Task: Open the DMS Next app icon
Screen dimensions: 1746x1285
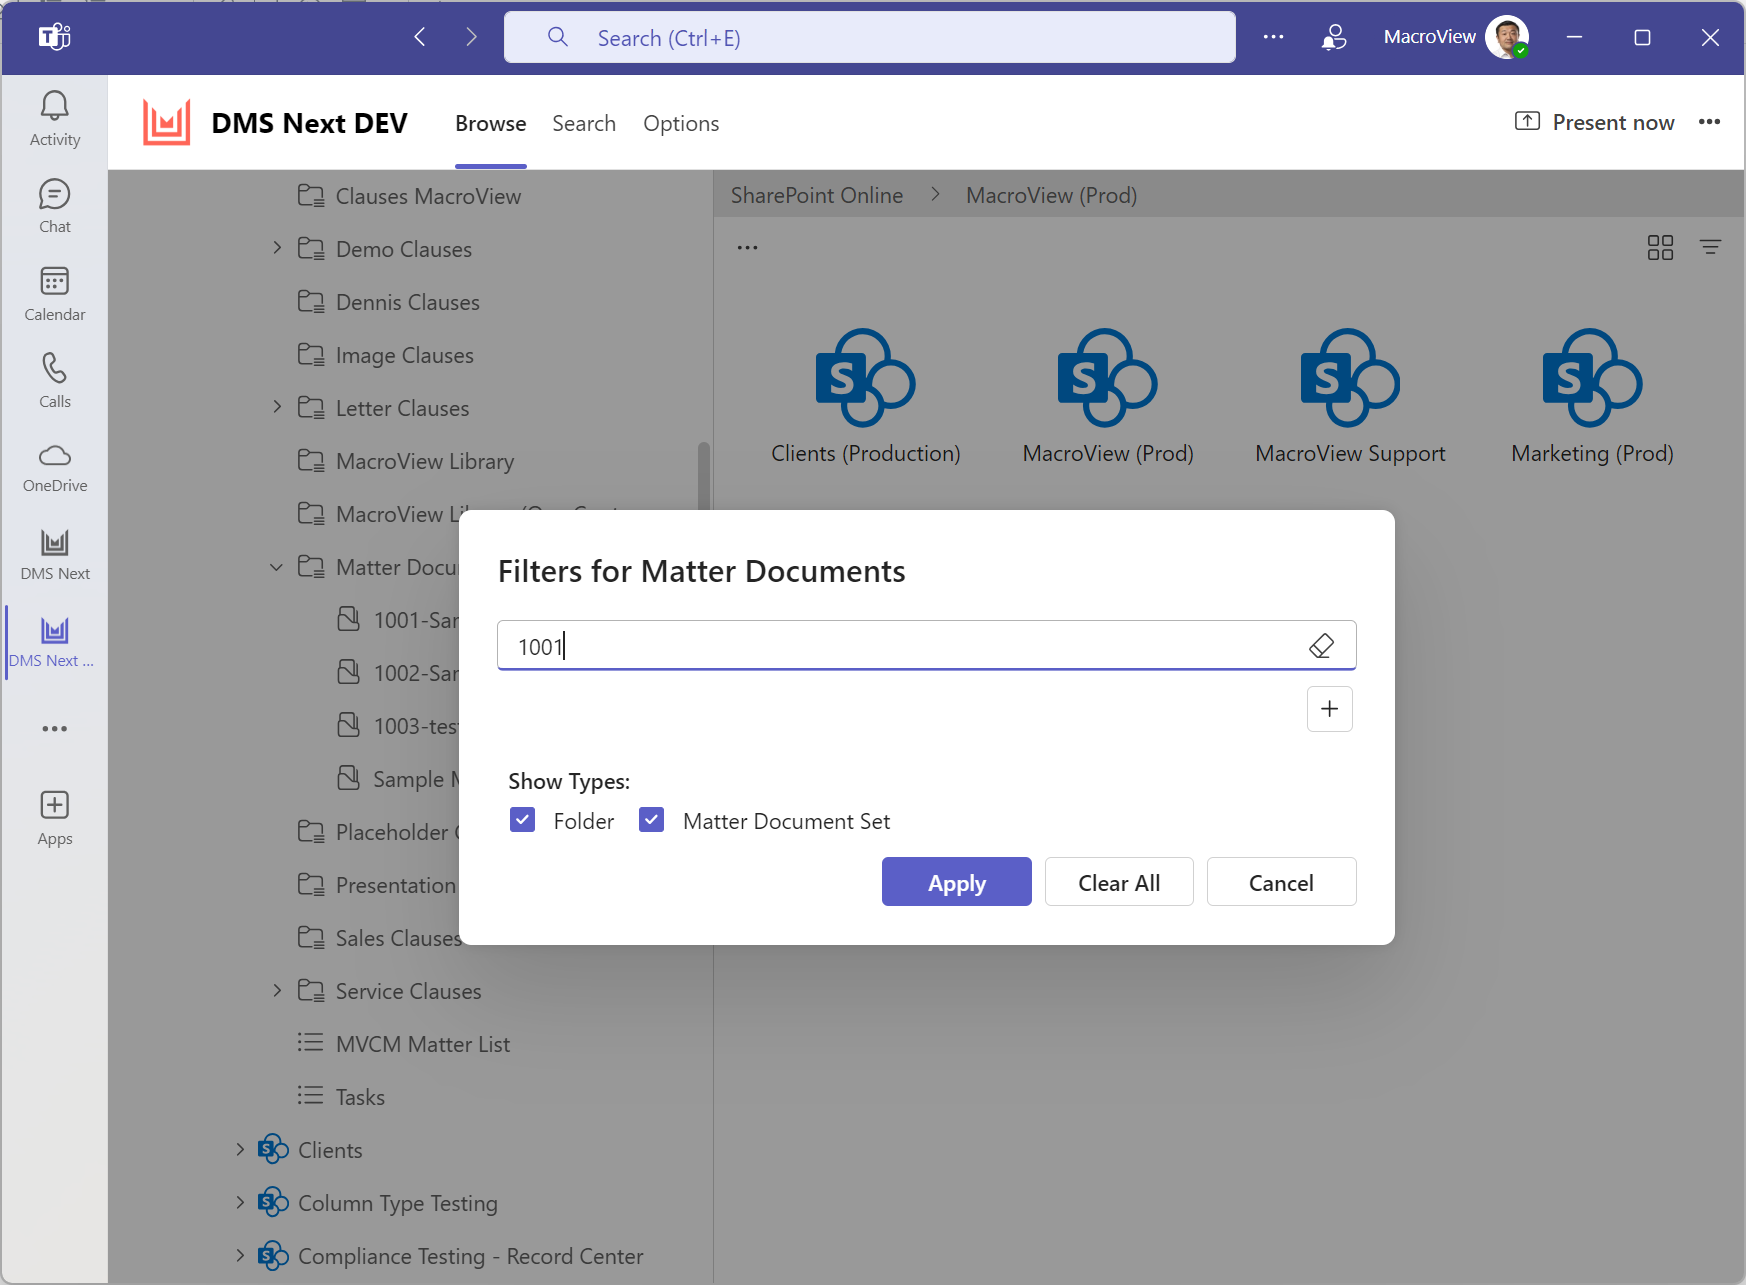Action: [x=54, y=555]
